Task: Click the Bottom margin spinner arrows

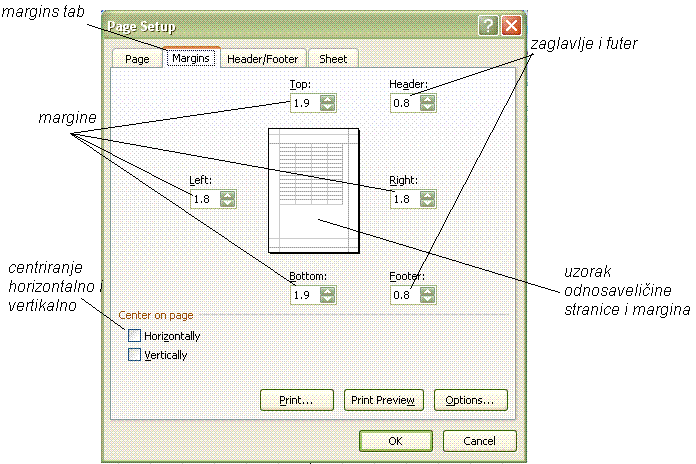Action: point(328,295)
